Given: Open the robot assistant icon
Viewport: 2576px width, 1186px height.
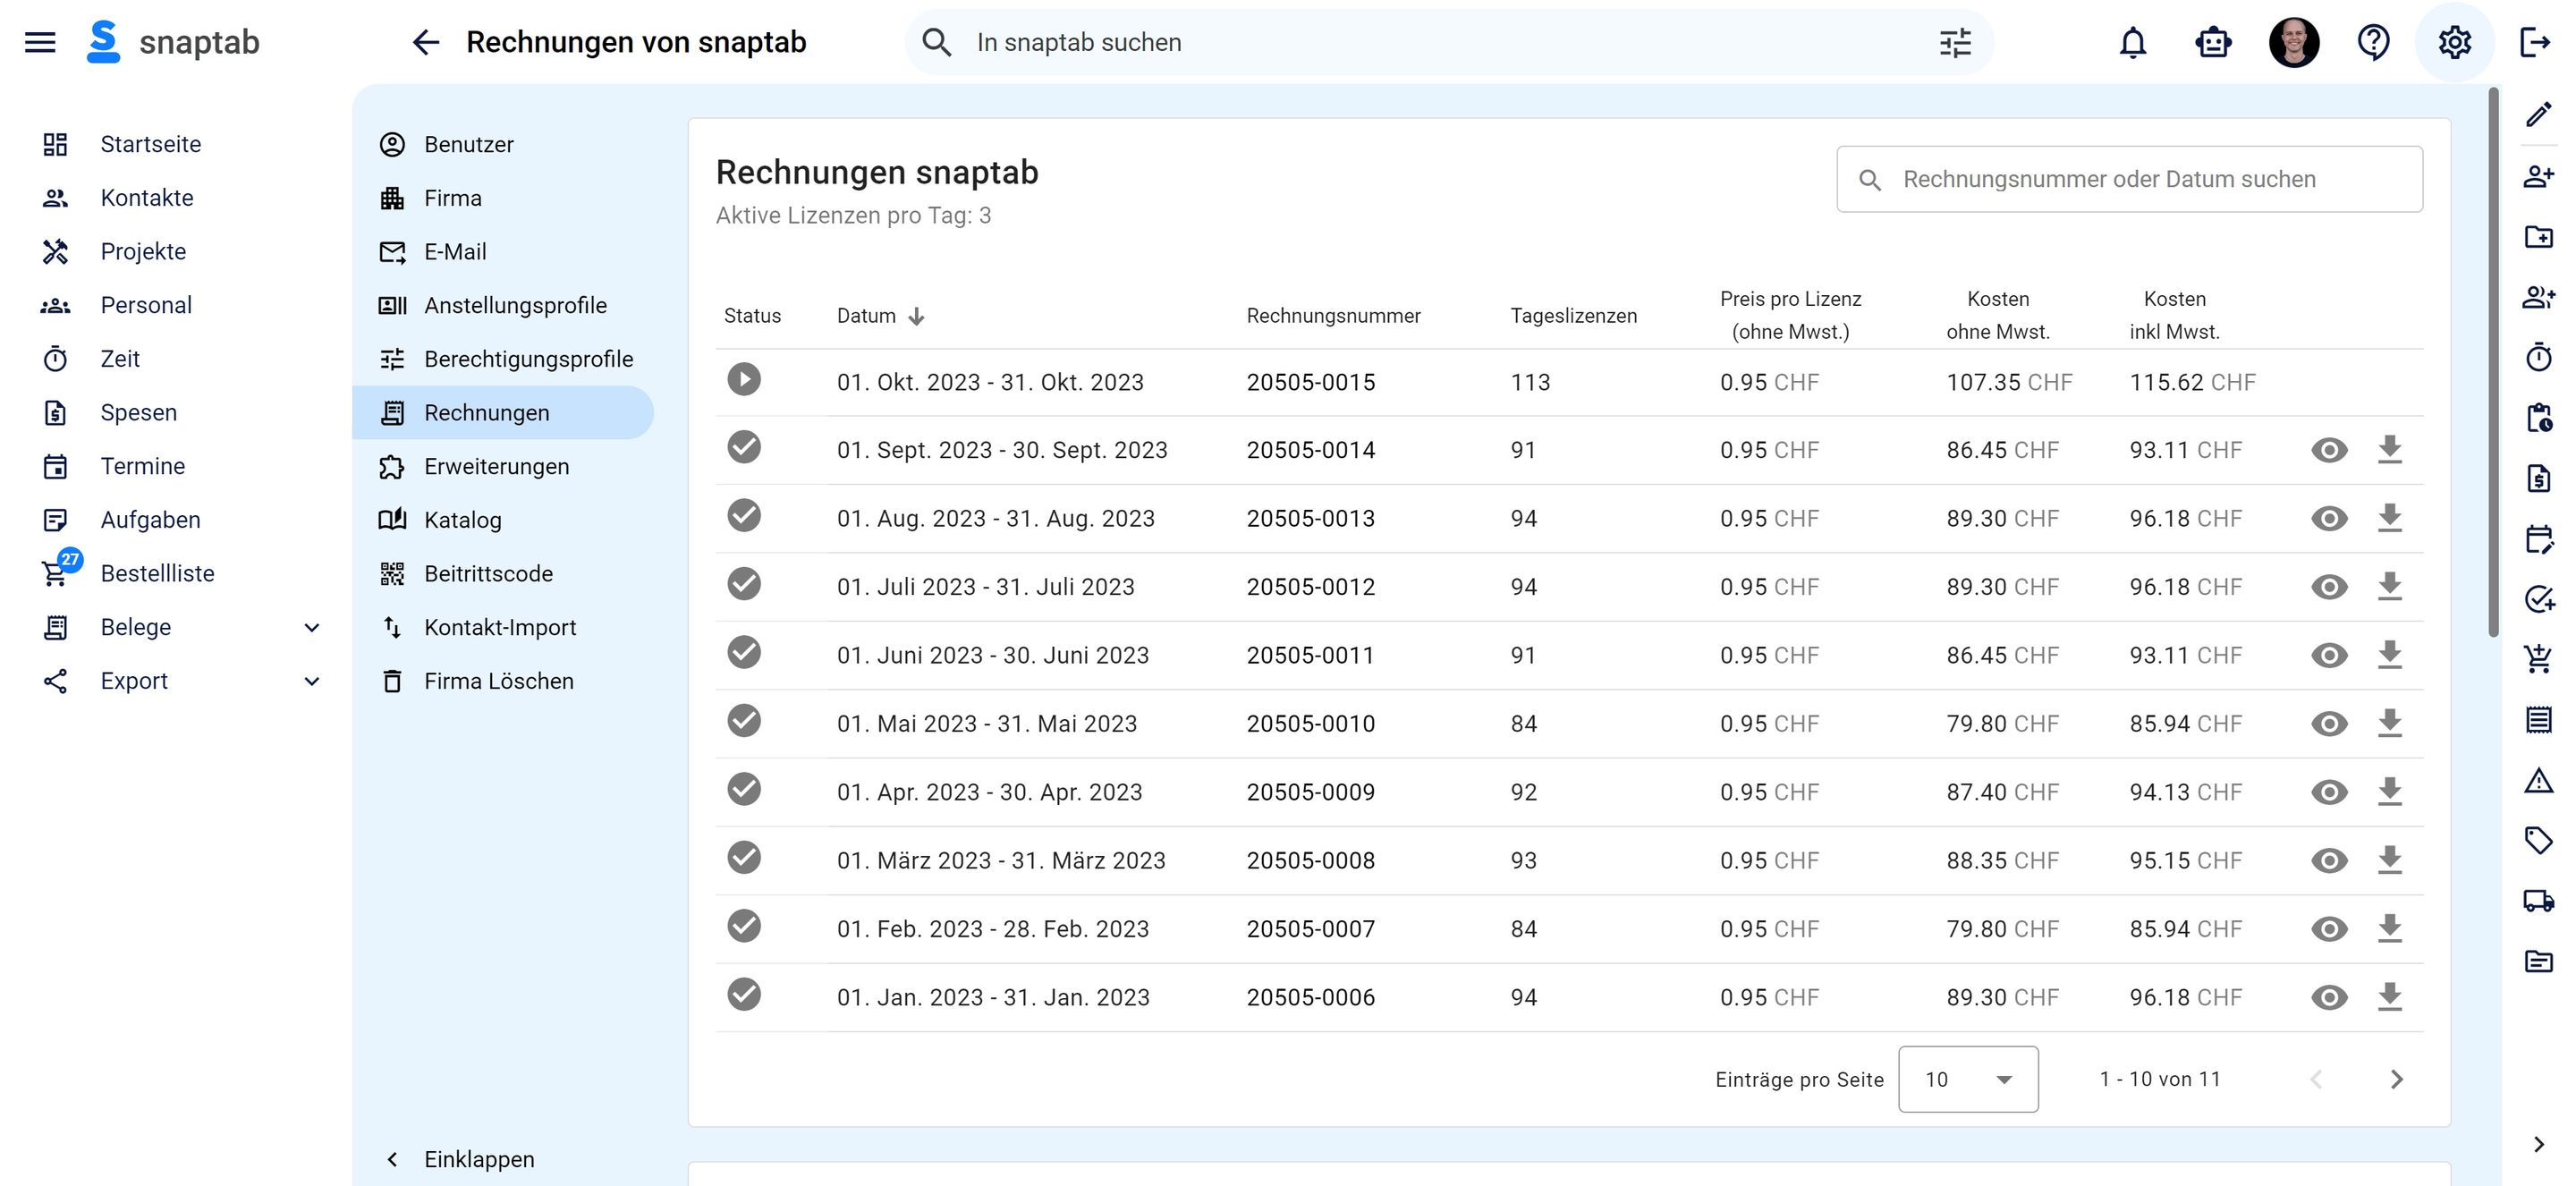Looking at the screenshot, I should coord(2213,42).
